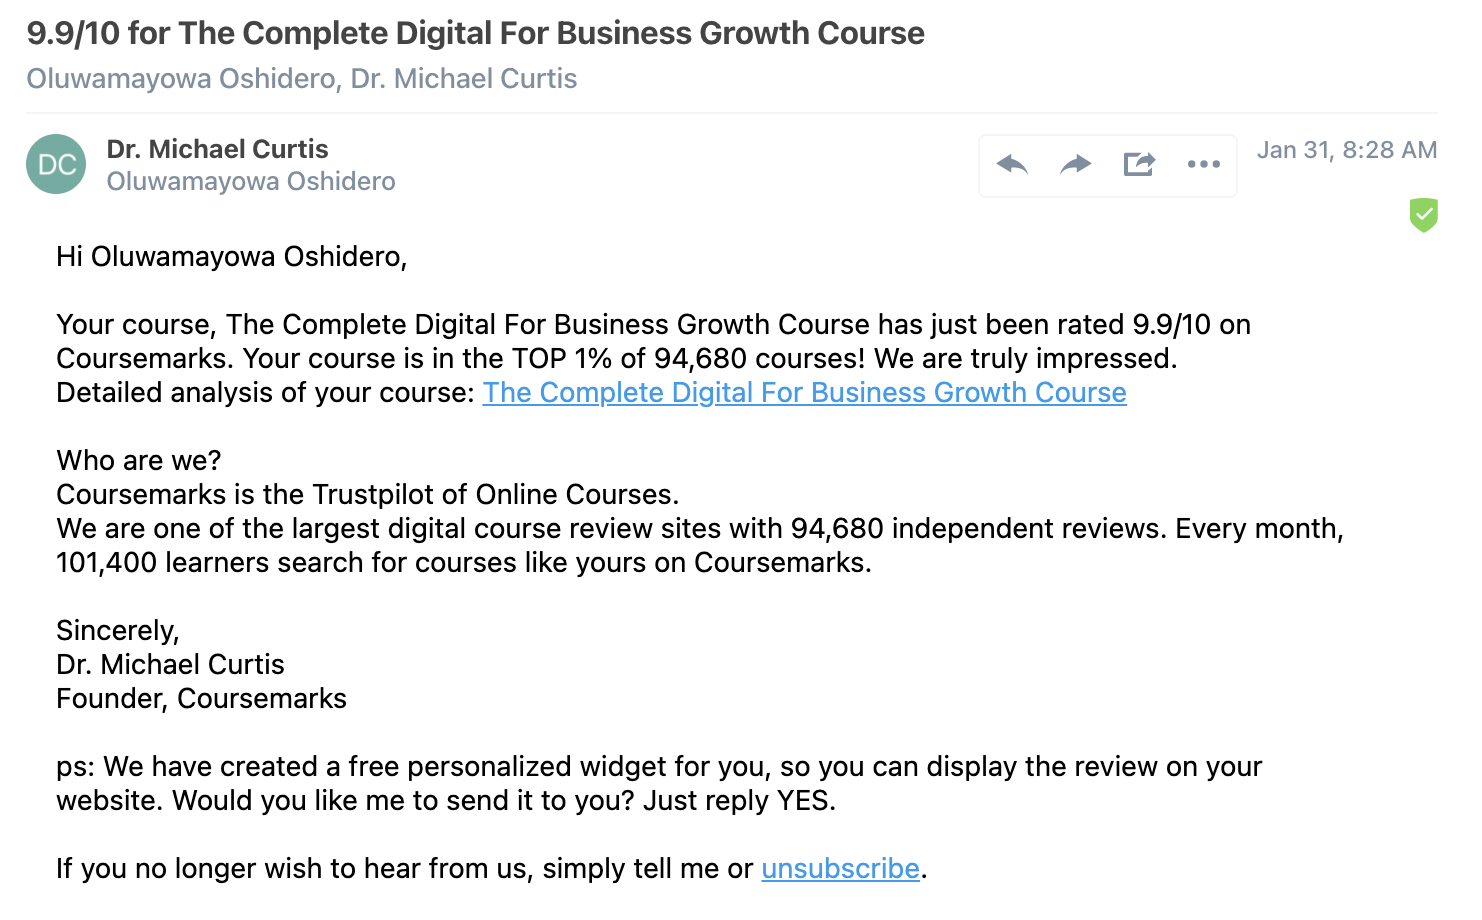Screen dimensions: 1482x920
Task: Click sender name Dr. Michael Curtis in header
Action: tap(217, 149)
